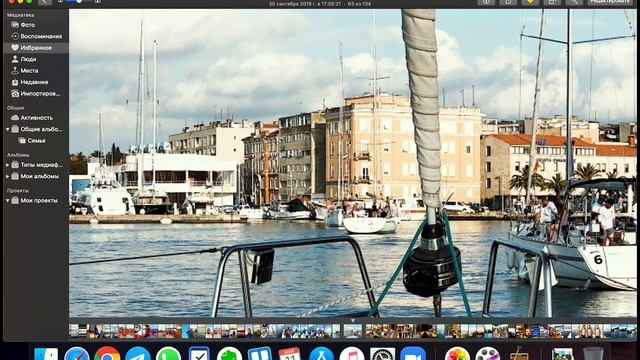Select the Мои альбомы folder
This screenshot has height=360, width=640.
tap(36, 176)
